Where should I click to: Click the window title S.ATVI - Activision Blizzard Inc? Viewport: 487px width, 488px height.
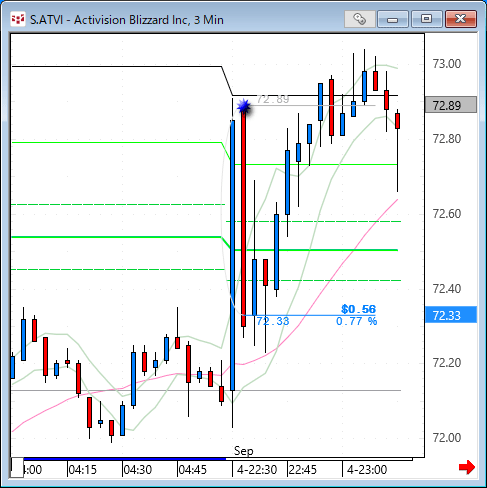click(127, 20)
